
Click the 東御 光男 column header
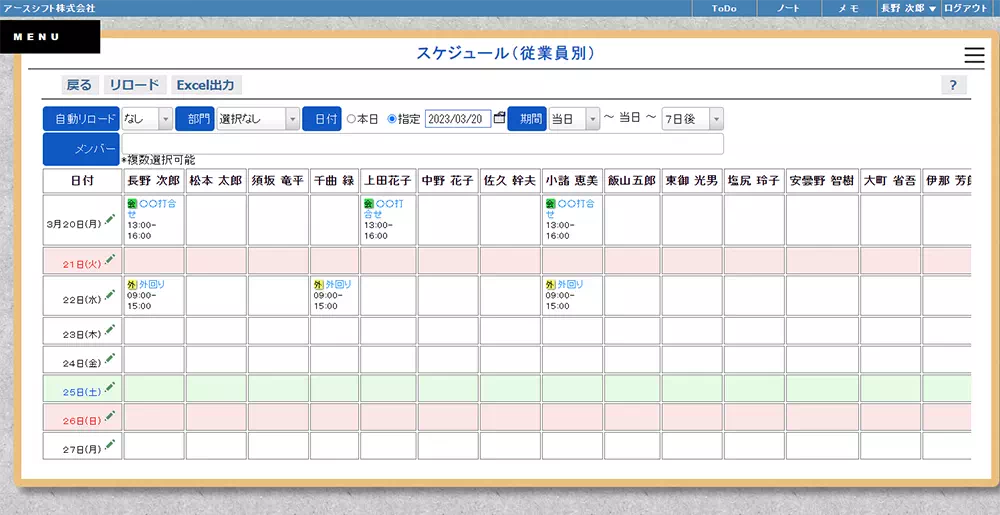pos(692,181)
